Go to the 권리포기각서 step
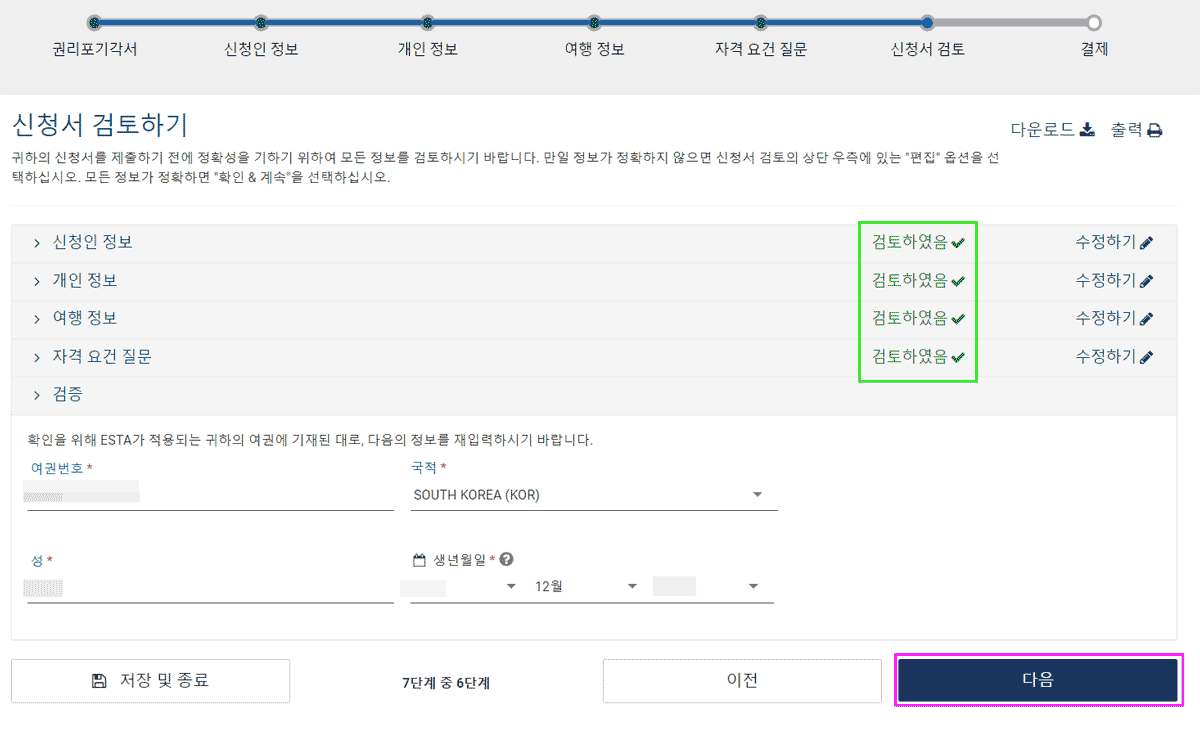Screen dimensions: 1200x729 pyautogui.click(x=94, y=22)
